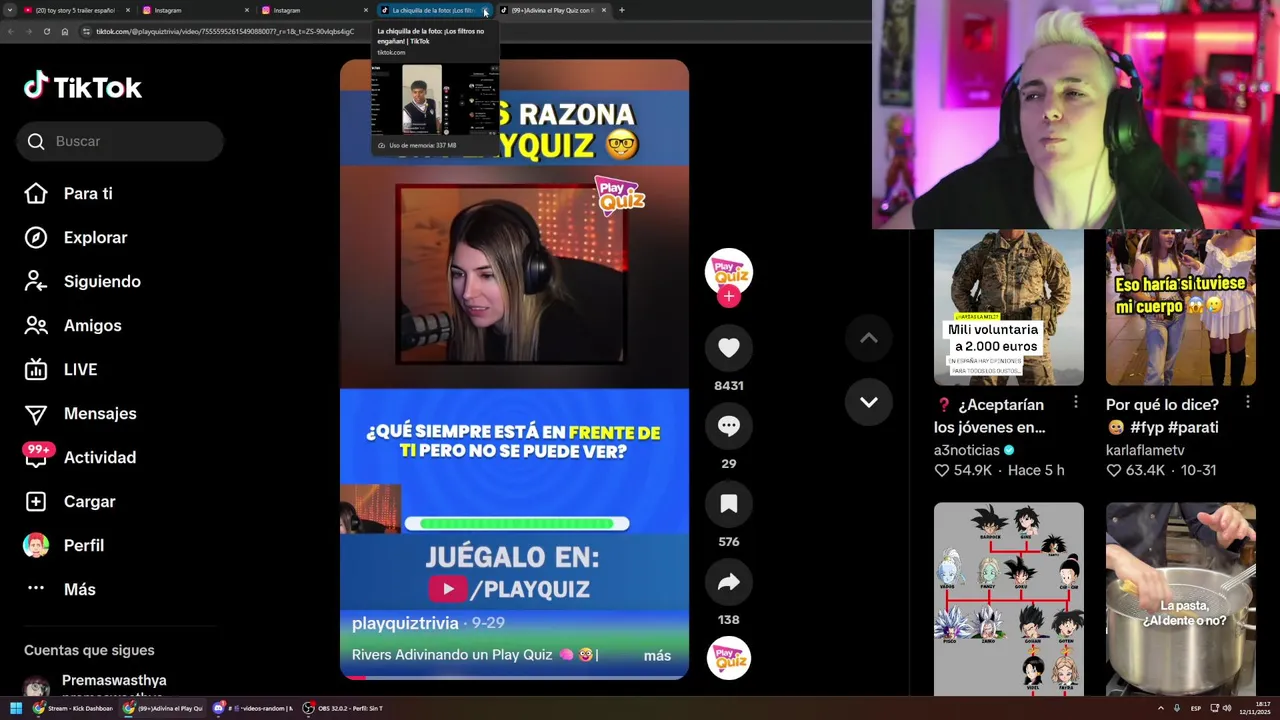1280x720 pixels.
Task: Open options for Por qué lo dice video
Action: point(1247,402)
